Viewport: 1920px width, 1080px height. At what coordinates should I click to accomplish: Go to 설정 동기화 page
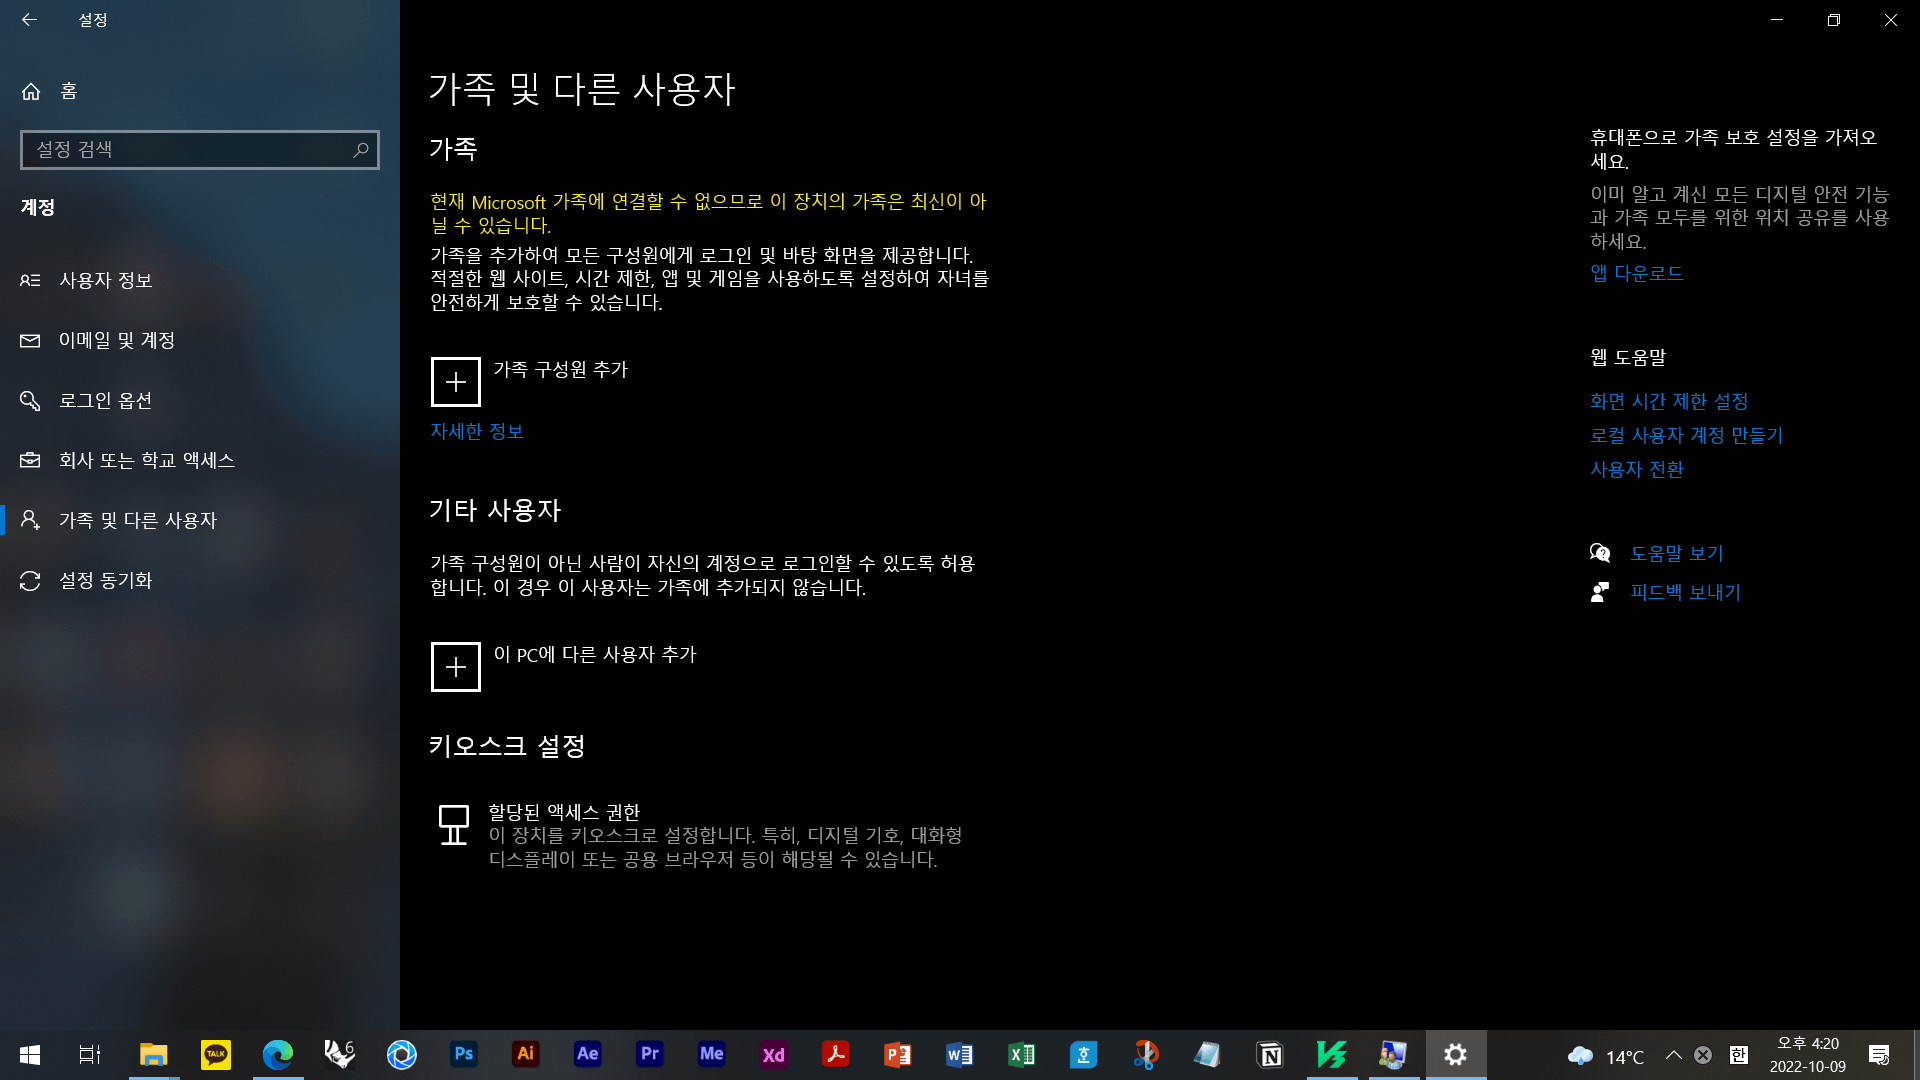[105, 580]
